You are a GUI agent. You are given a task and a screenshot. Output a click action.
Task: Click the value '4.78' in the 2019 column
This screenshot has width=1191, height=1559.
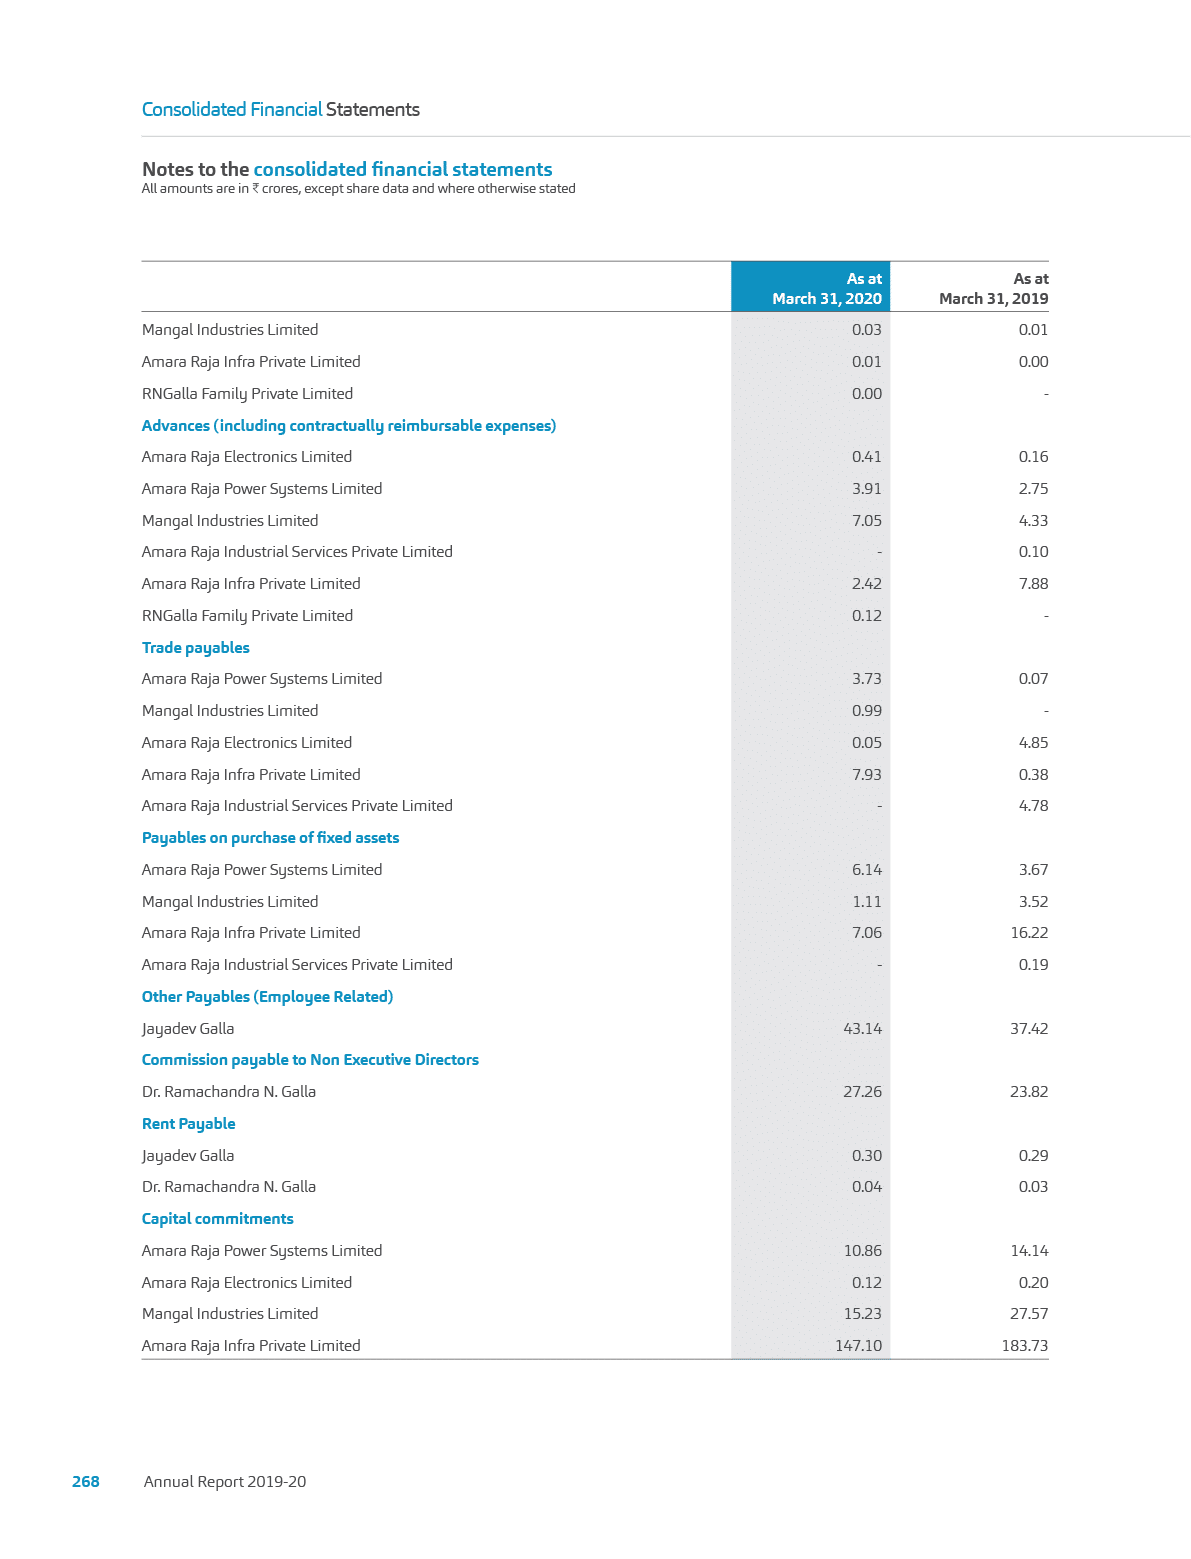pyautogui.click(x=1034, y=806)
